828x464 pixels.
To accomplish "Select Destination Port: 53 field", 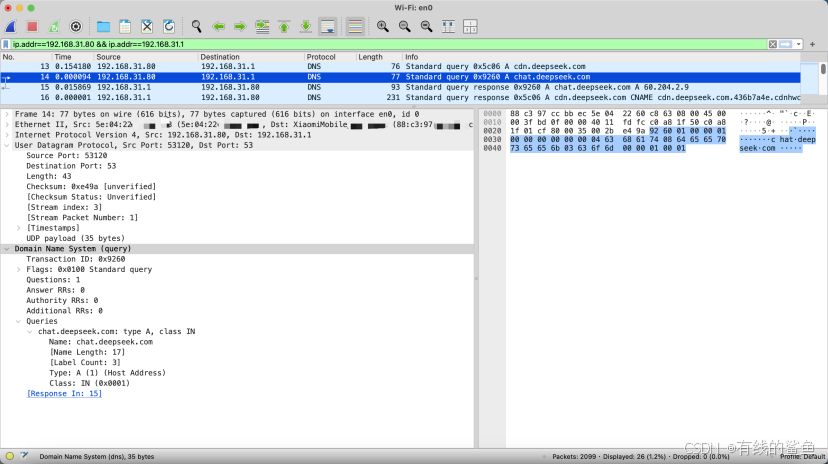I will (x=71, y=166).
